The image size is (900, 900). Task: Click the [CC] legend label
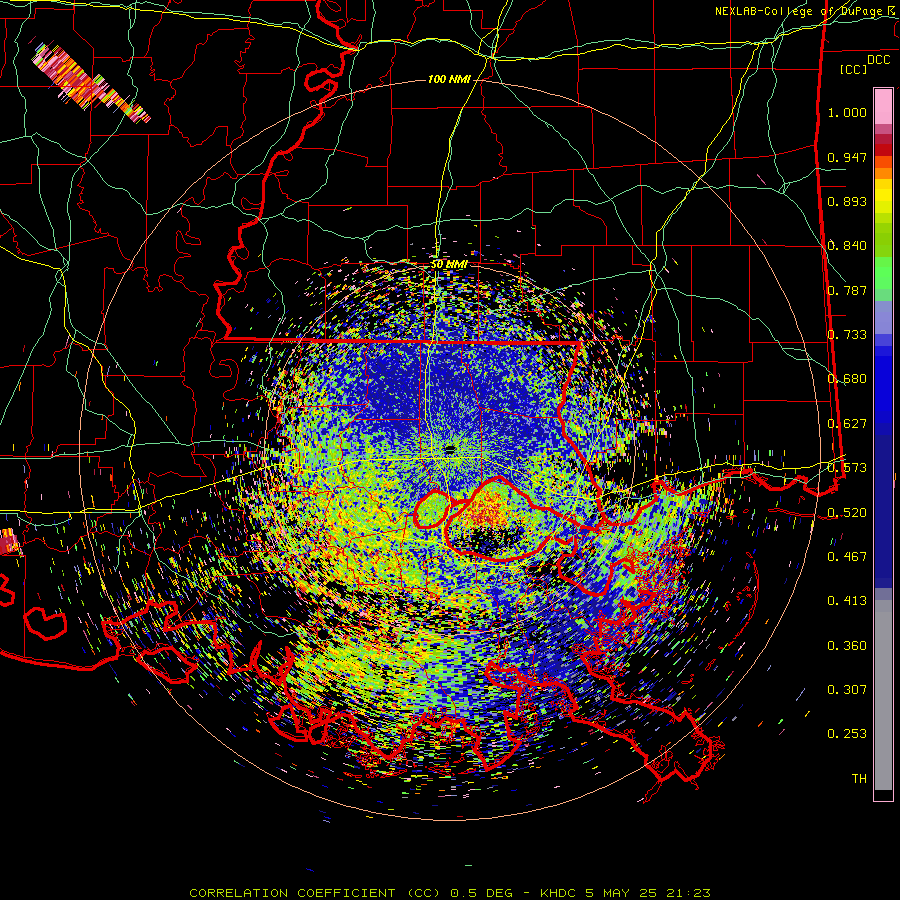(853, 69)
